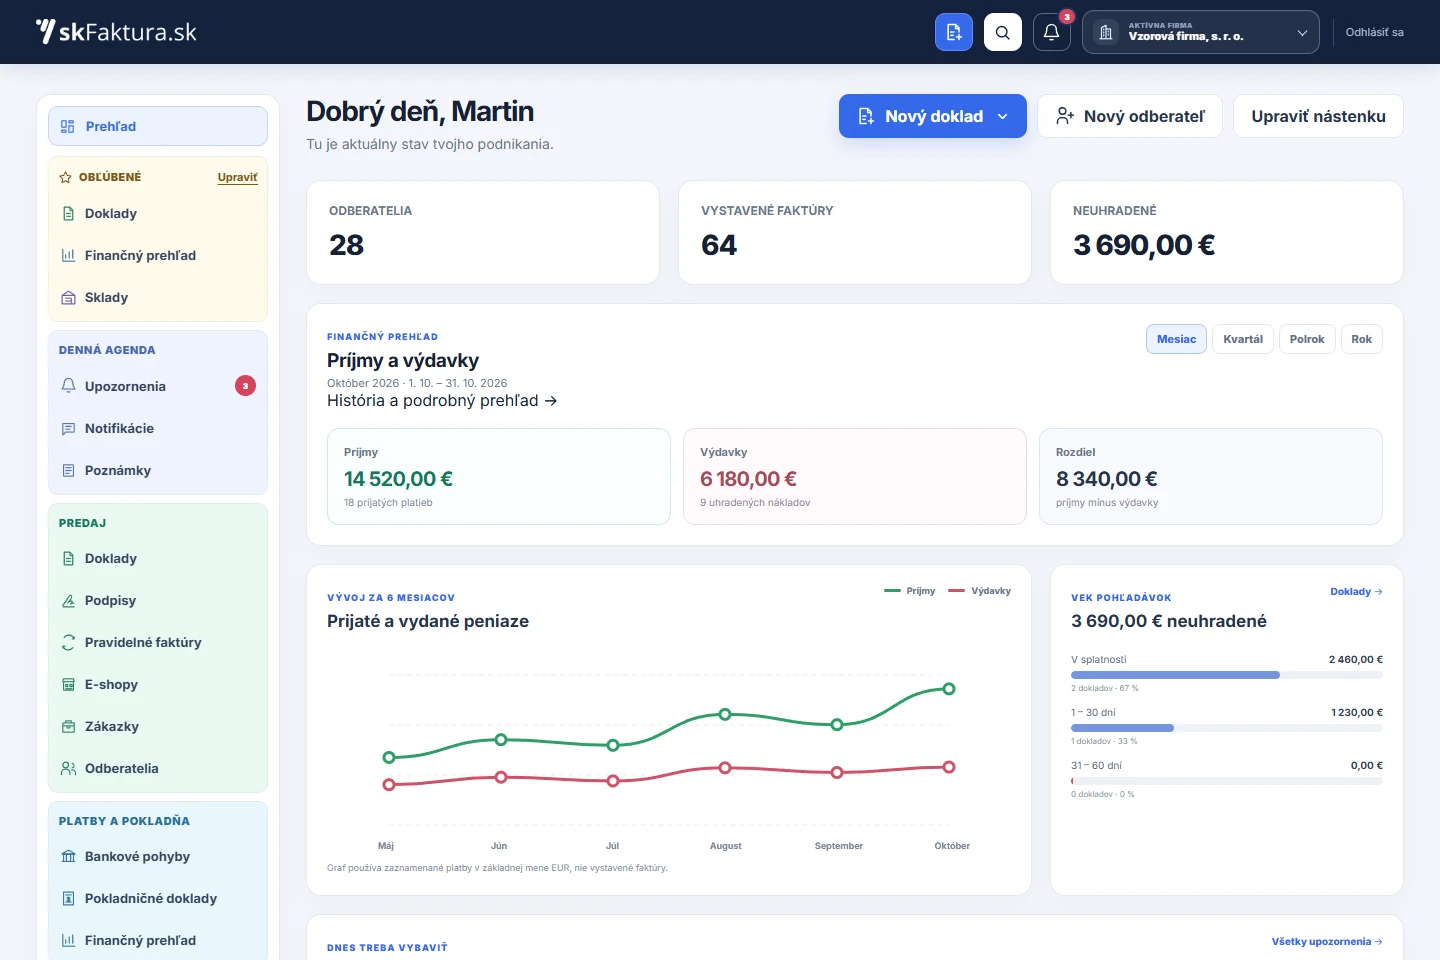Click Nový odberateľ button

1130,116
